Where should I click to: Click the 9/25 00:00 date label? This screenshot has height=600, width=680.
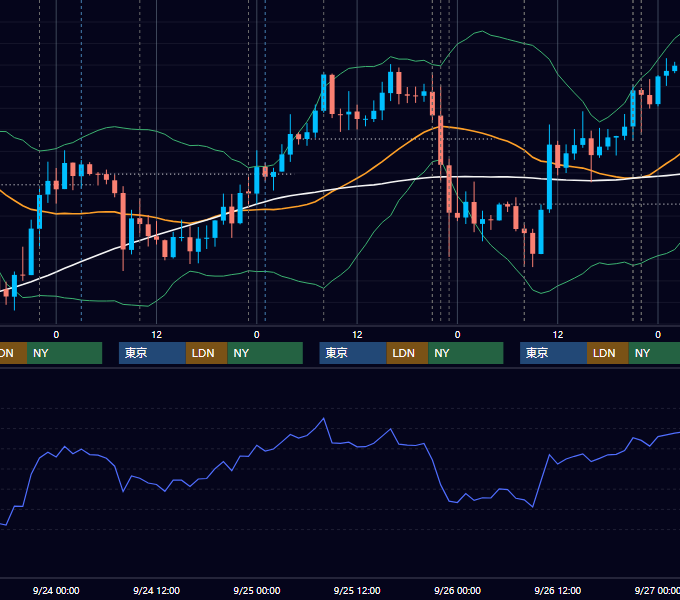click(x=257, y=590)
